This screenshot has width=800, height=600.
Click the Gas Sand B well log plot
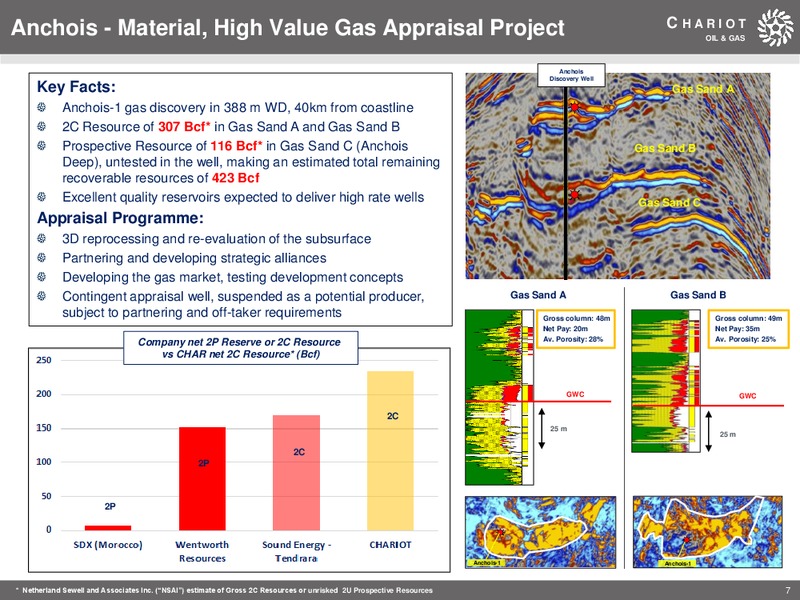666,381
